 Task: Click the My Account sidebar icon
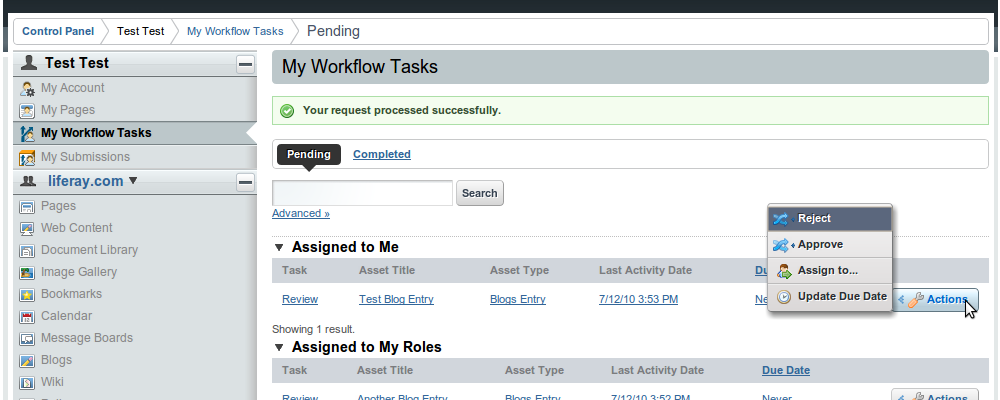28,88
